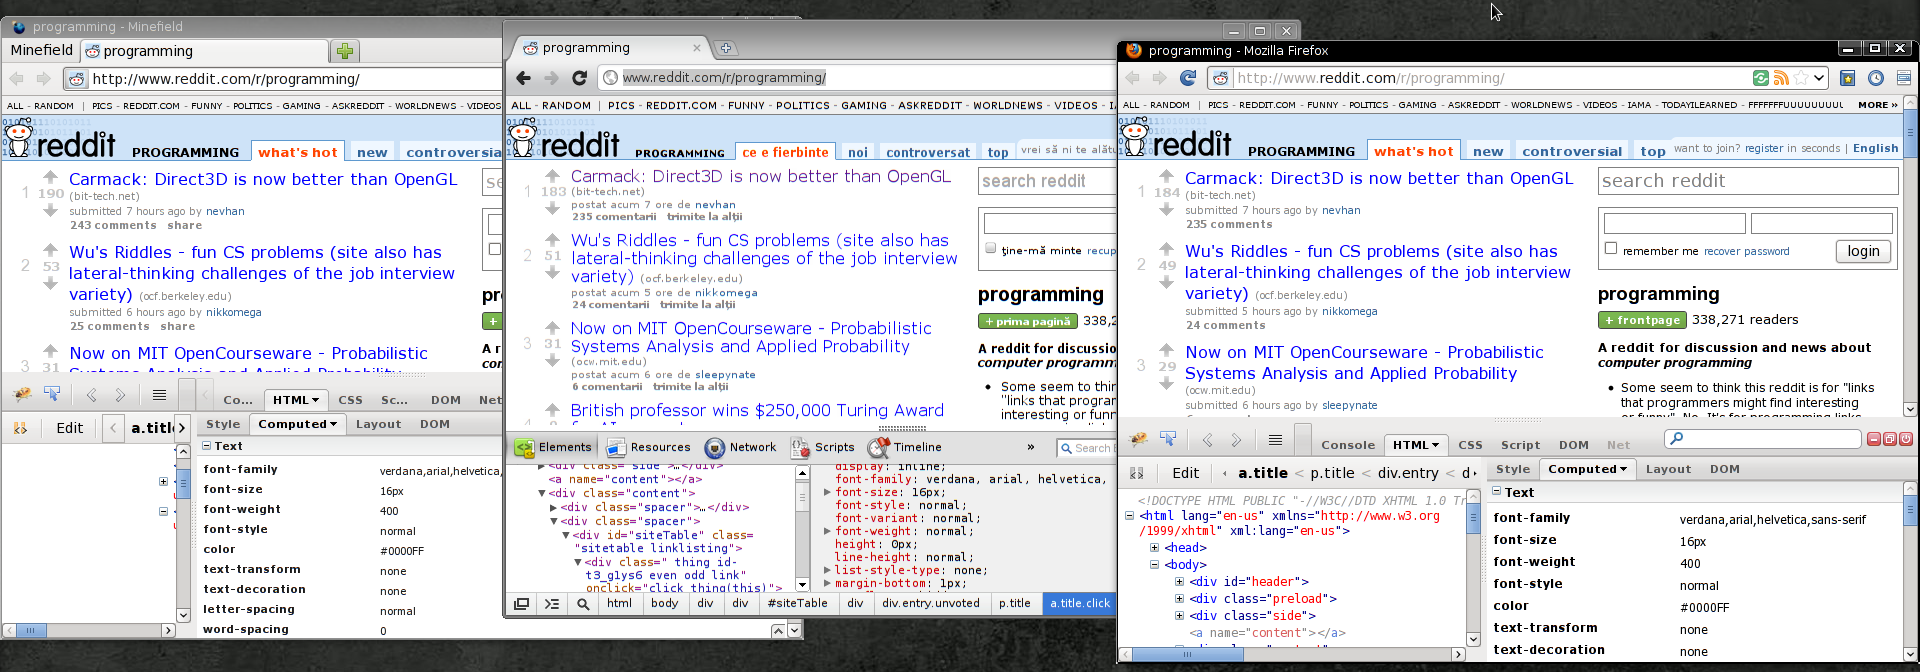The height and width of the screenshot is (672, 1920).
Task: Select a.title.click breadcrumb in Chrome inspector
Action: [1079, 603]
